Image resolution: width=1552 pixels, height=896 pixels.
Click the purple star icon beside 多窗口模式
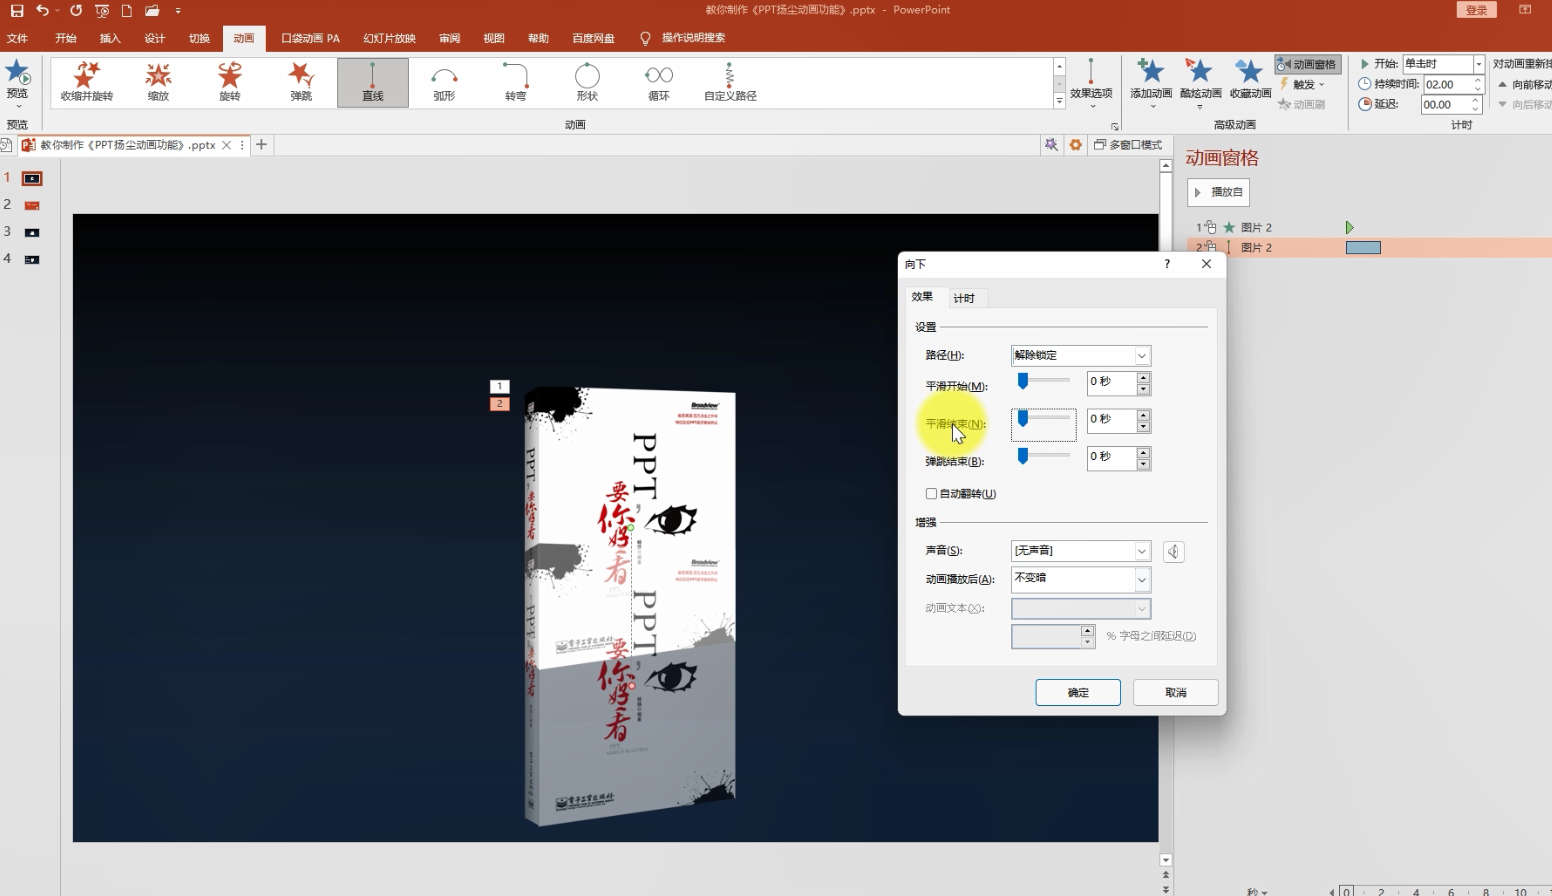pyautogui.click(x=1051, y=145)
